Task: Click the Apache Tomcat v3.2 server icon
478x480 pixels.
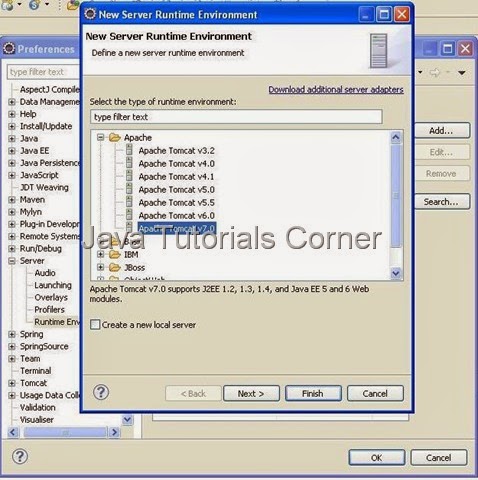Action: pos(129,150)
